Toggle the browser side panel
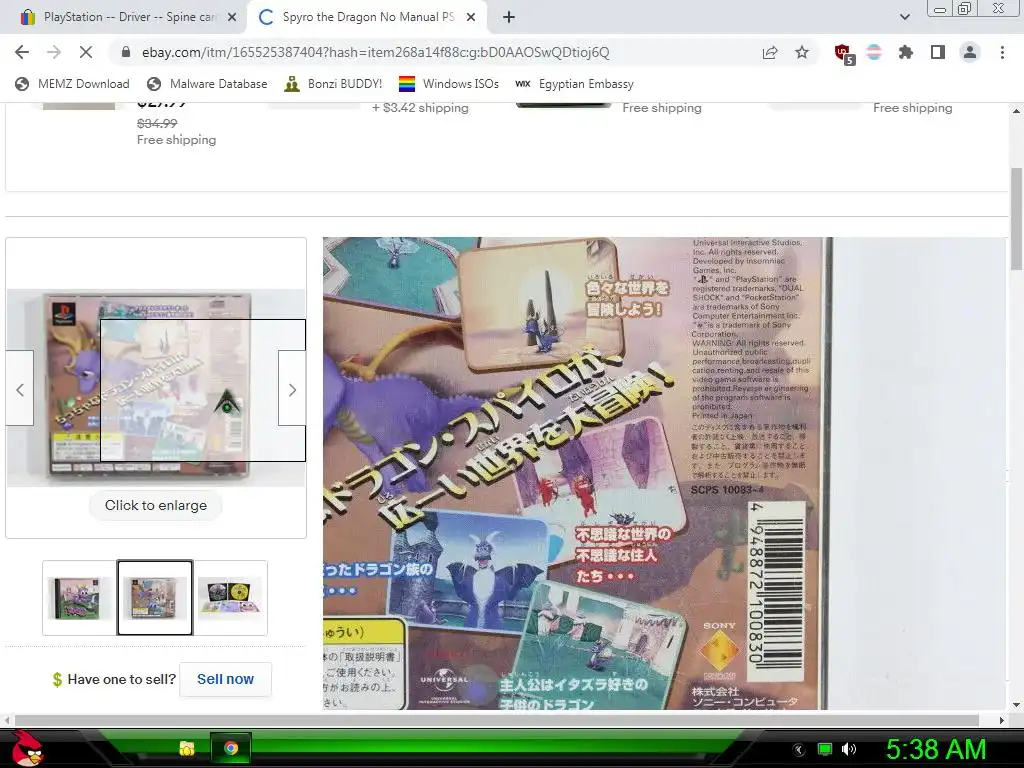The image size is (1024, 768). pos(938,52)
